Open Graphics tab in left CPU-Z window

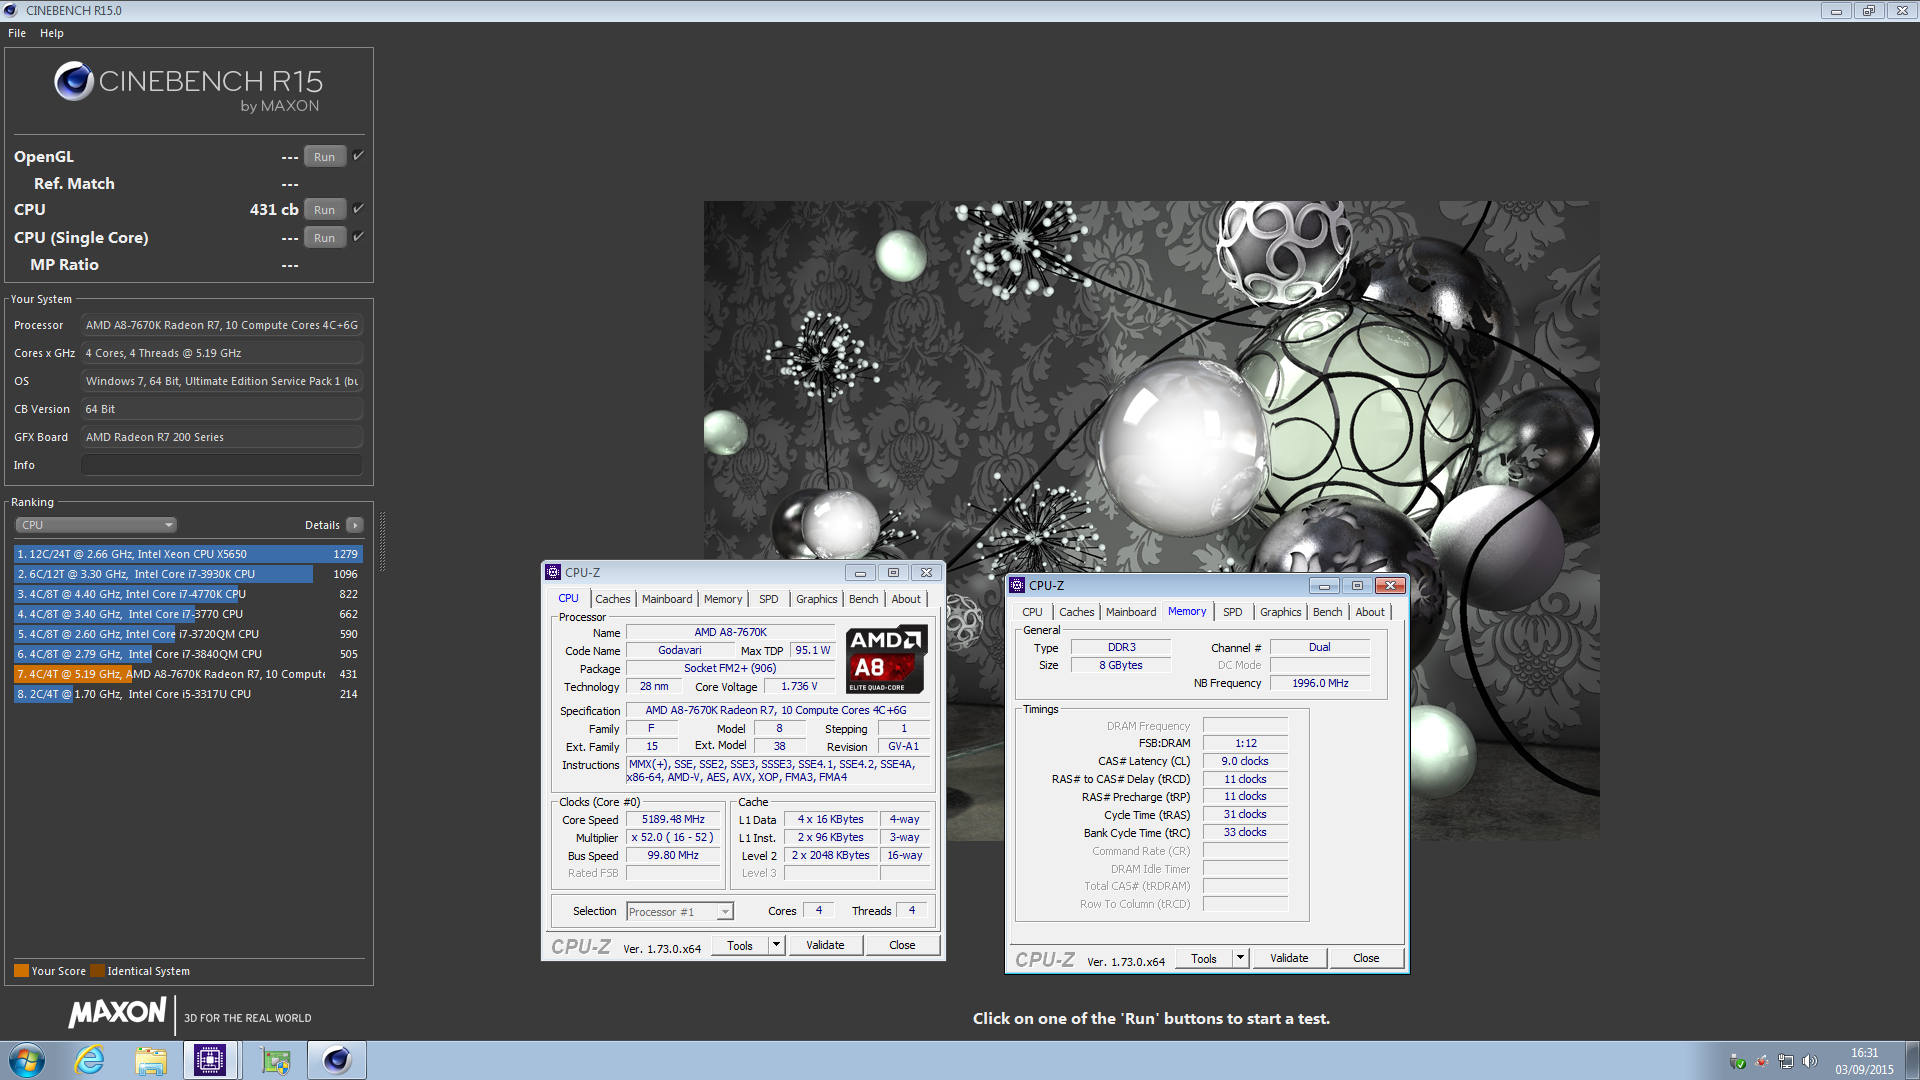click(x=817, y=599)
